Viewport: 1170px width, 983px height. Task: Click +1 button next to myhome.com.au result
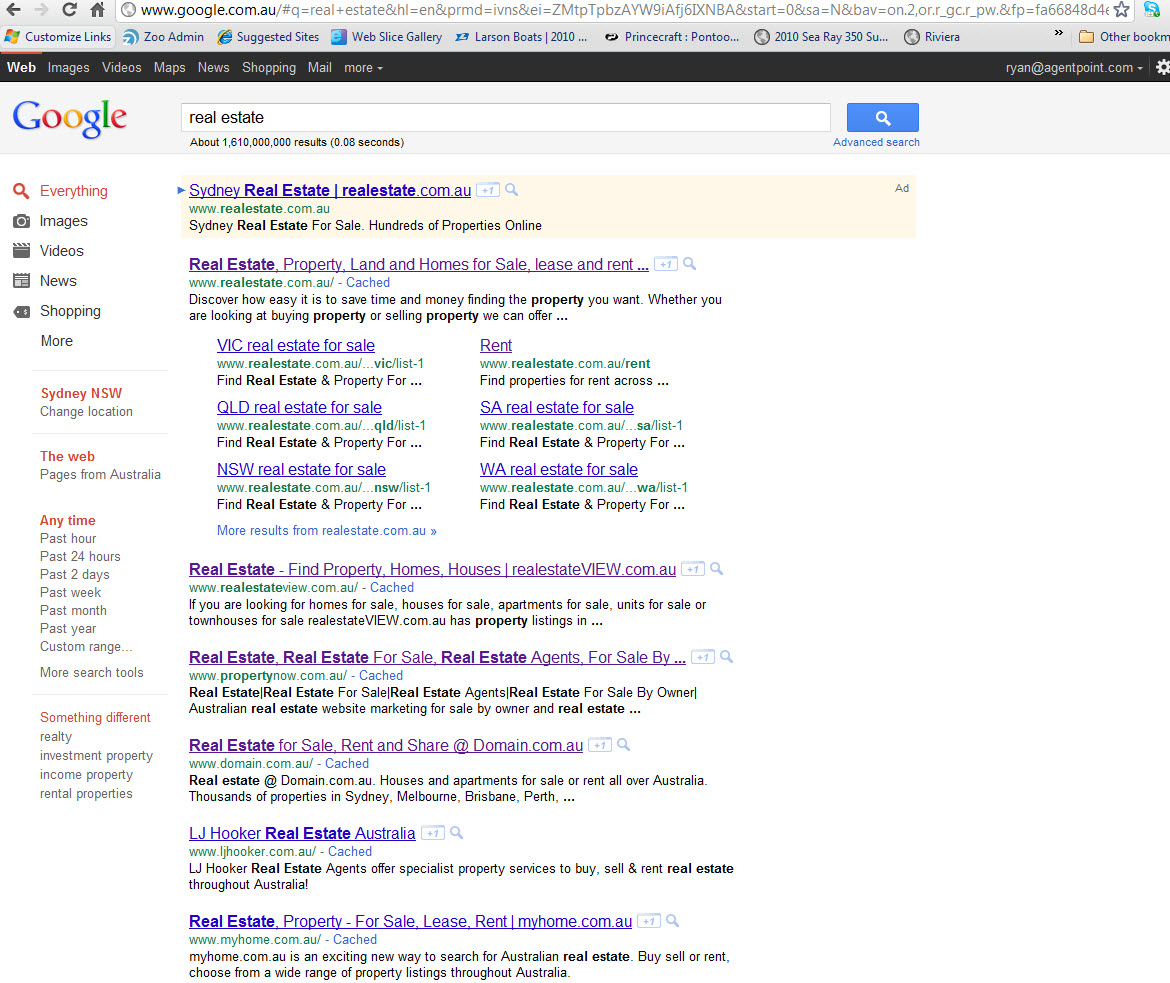coord(649,921)
